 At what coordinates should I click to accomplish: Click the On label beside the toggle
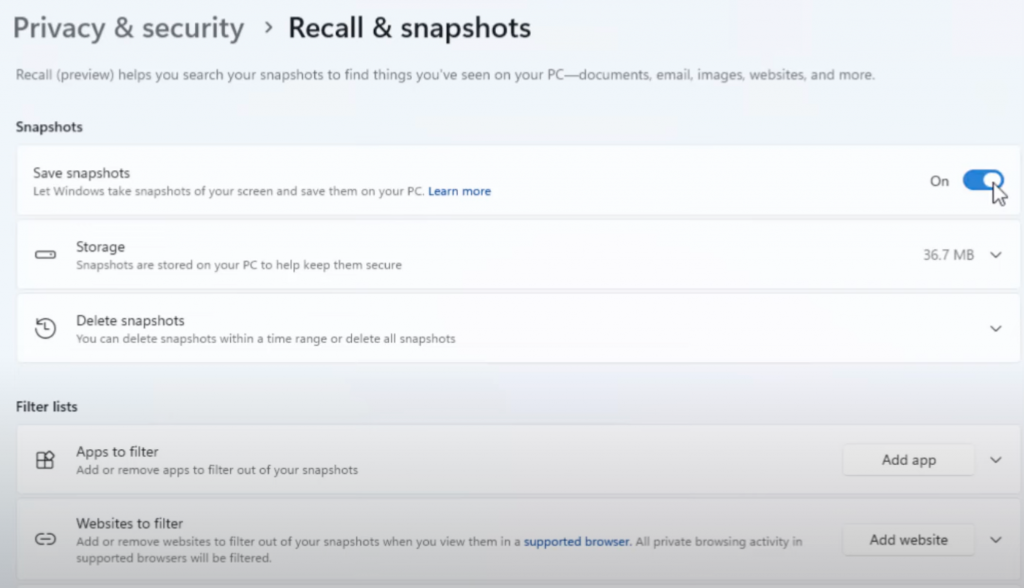click(939, 181)
